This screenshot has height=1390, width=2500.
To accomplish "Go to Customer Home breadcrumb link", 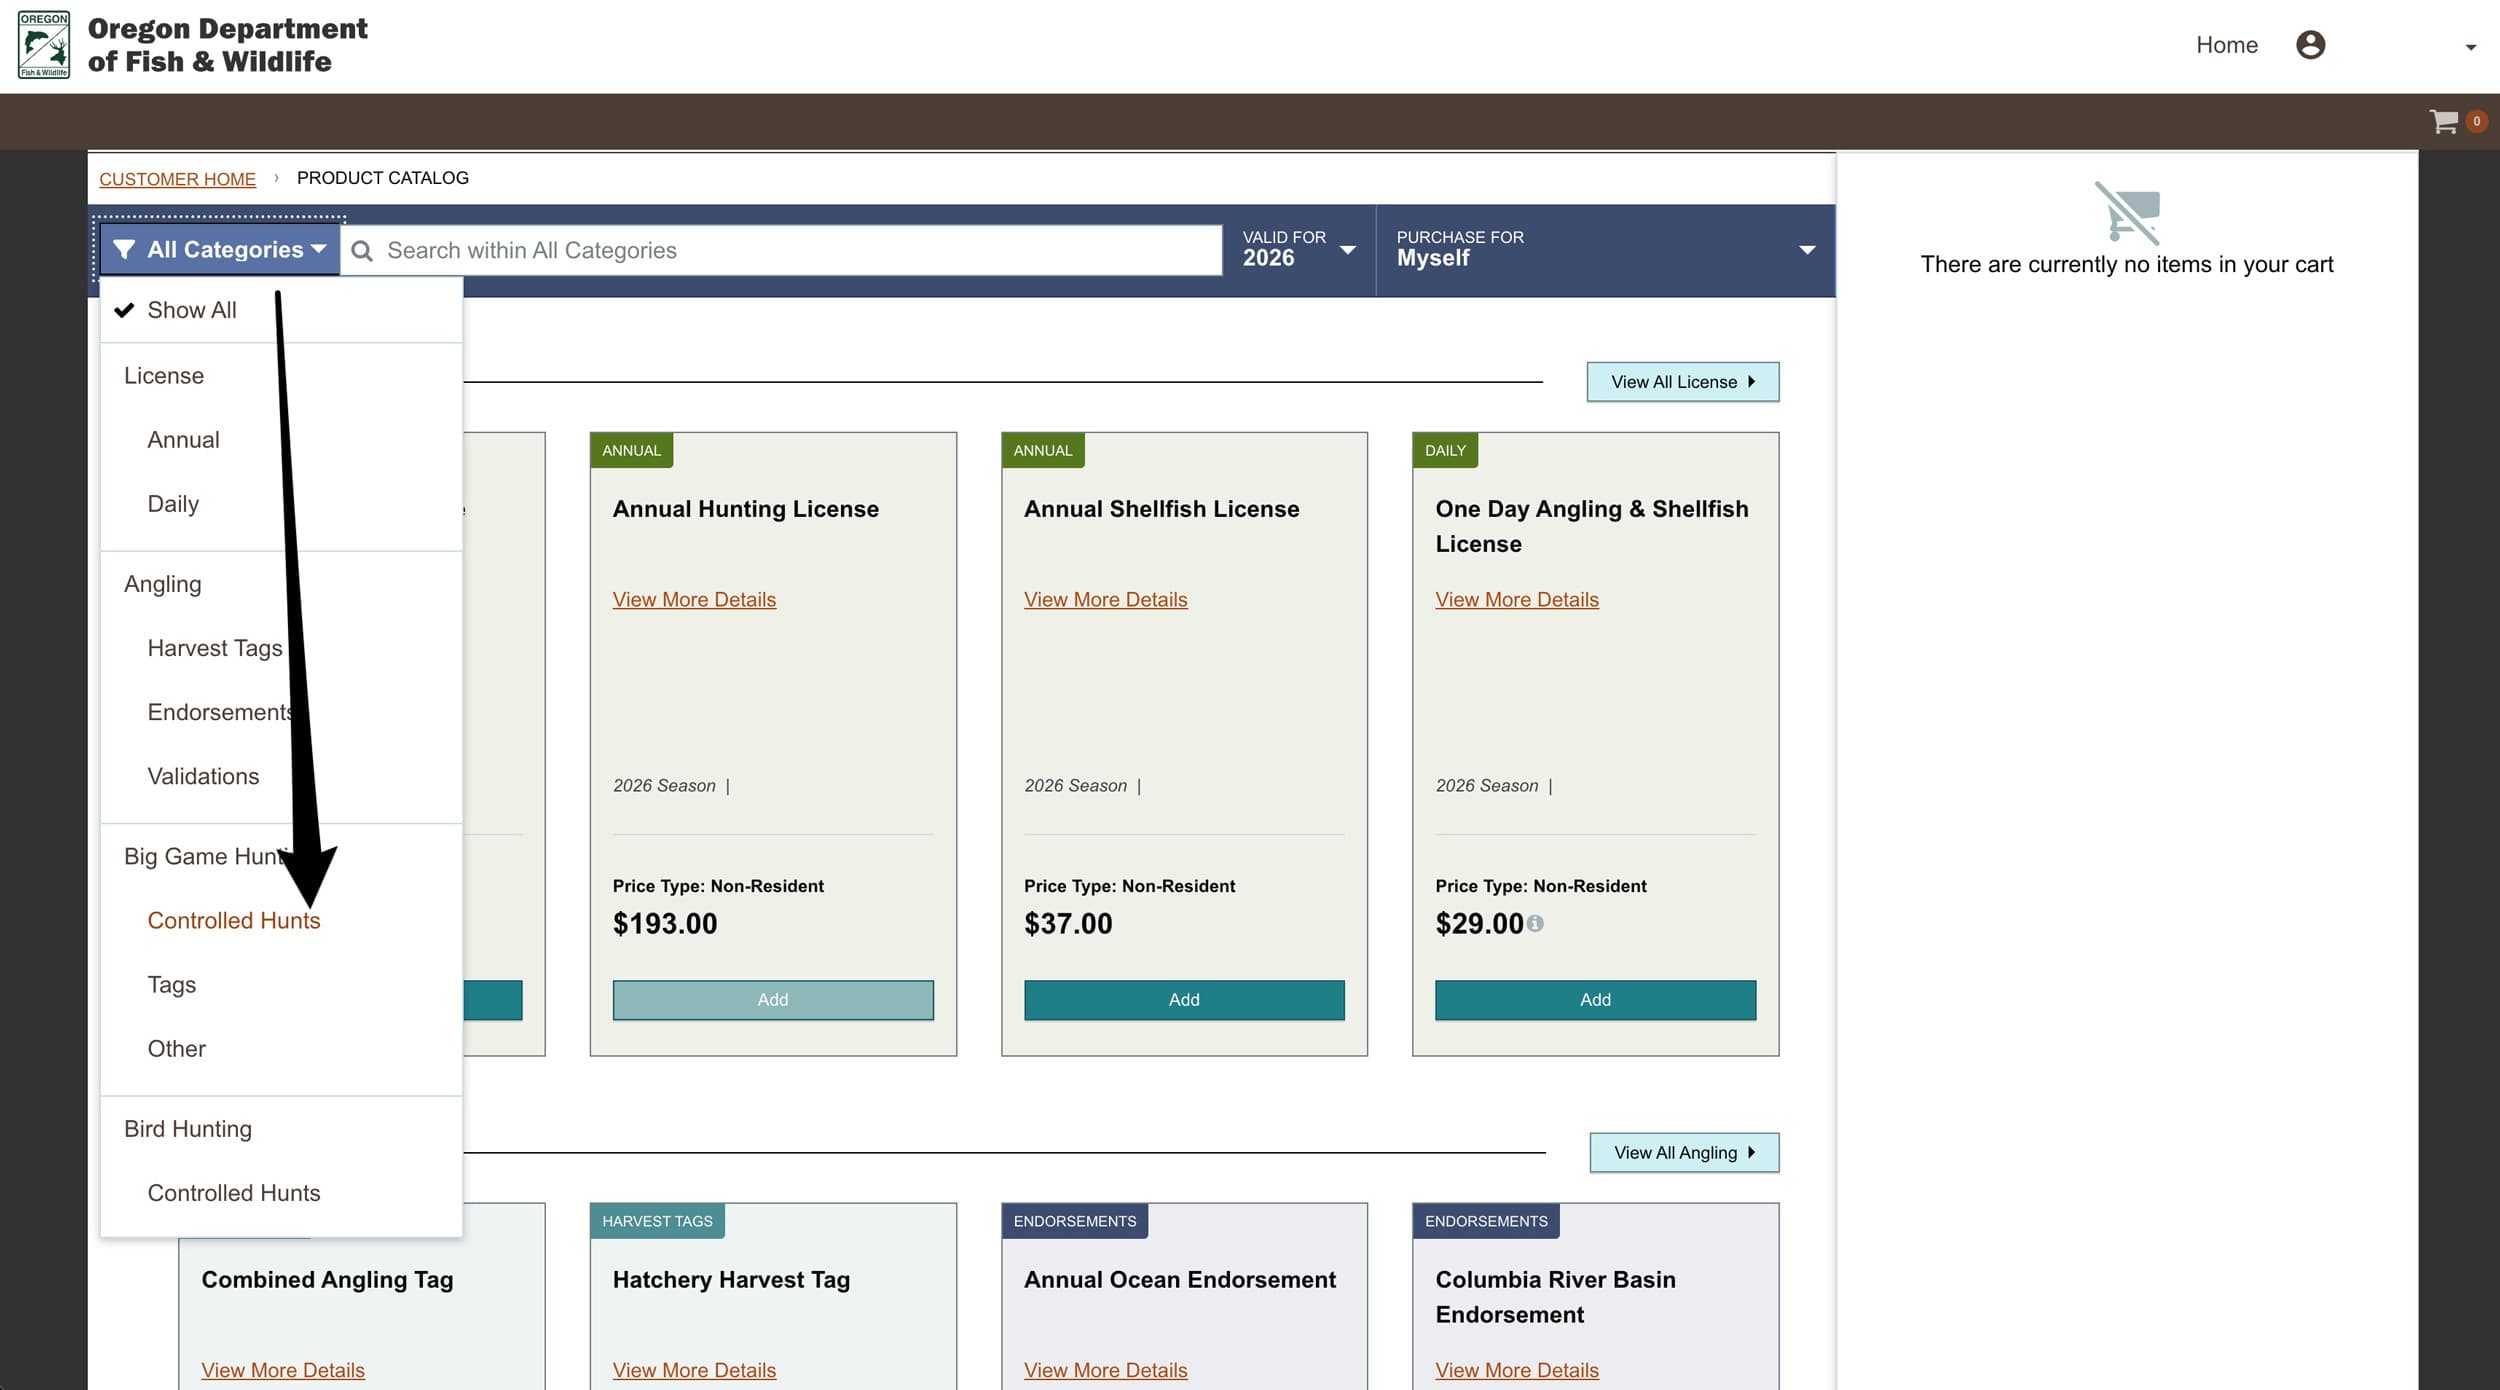I will [x=177, y=179].
